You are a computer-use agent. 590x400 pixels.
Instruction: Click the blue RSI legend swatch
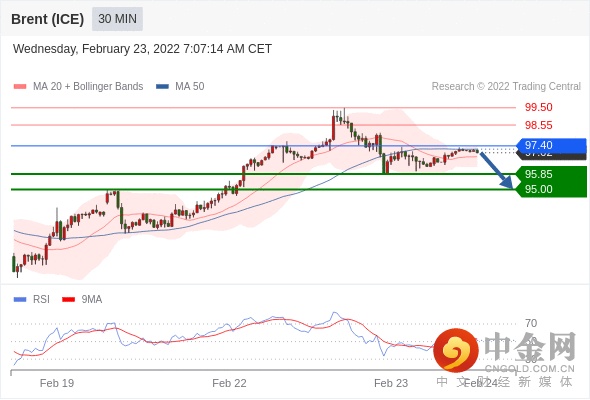click(x=20, y=300)
